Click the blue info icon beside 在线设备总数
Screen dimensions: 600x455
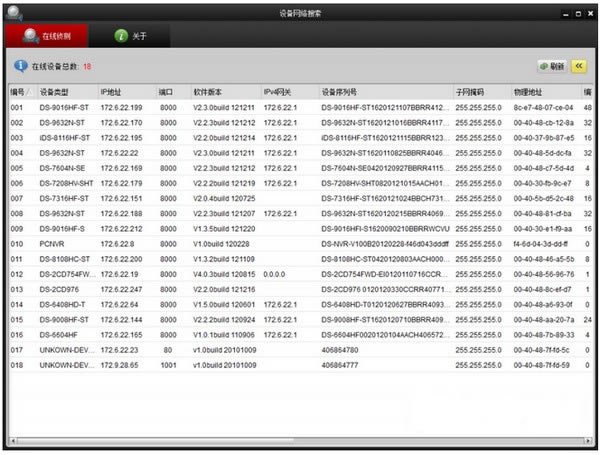point(20,66)
